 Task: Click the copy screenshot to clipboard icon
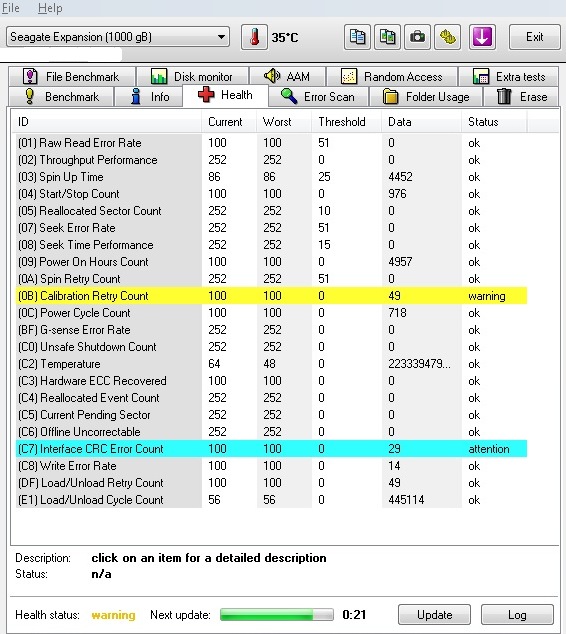(387, 37)
